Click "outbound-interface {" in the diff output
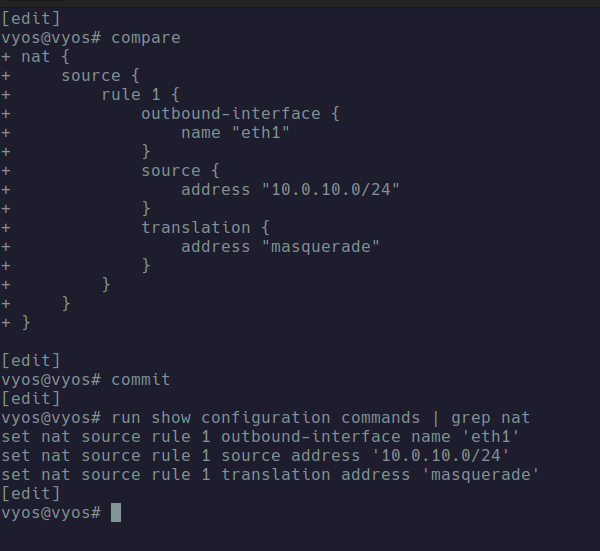The width and height of the screenshot is (600, 551). (x=240, y=114)
